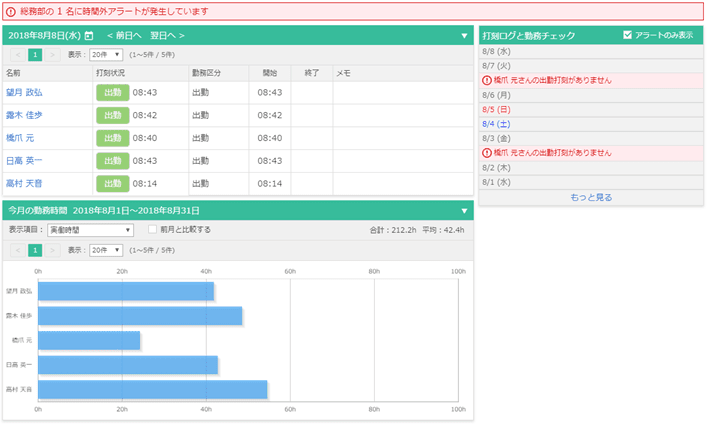Open employee 露木 佳歩 link
Image resolution: width=708 pixels, height=424 pixels.
tap(24, 115)
